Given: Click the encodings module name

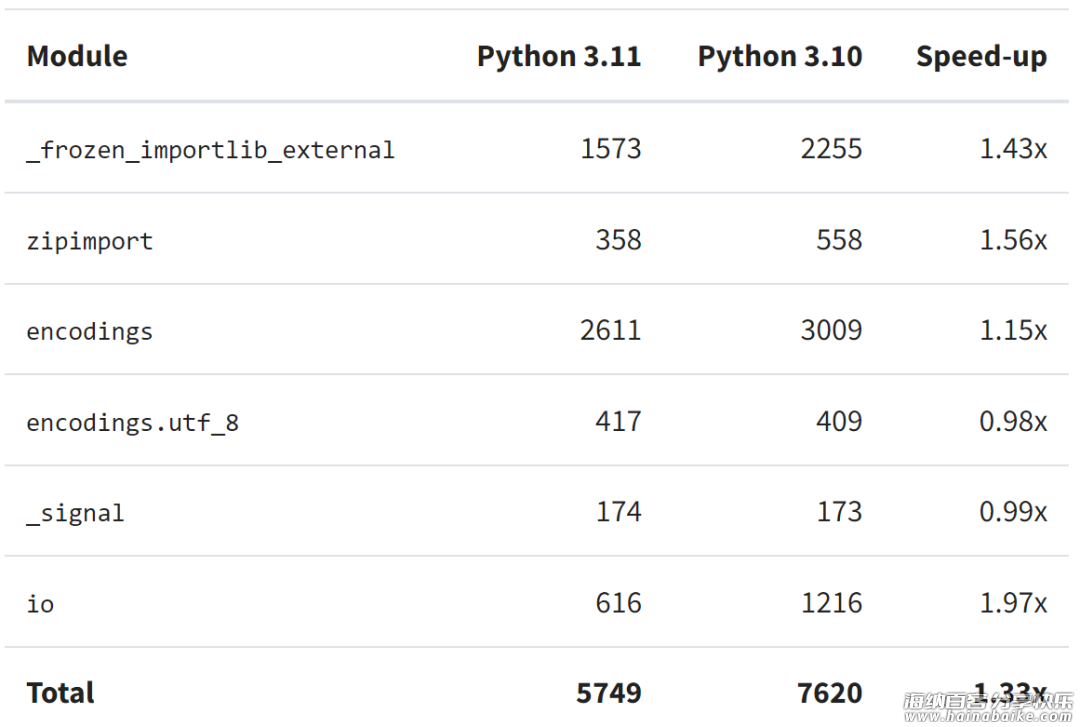Looking at the screenshot, I should pyautogui.click(x=90, y=331).
